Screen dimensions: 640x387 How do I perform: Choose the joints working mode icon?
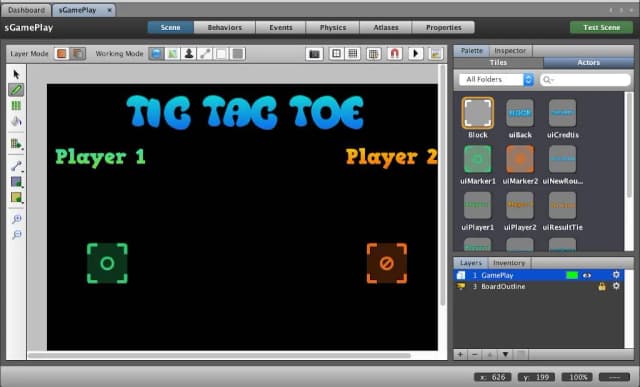click(205, 53)
